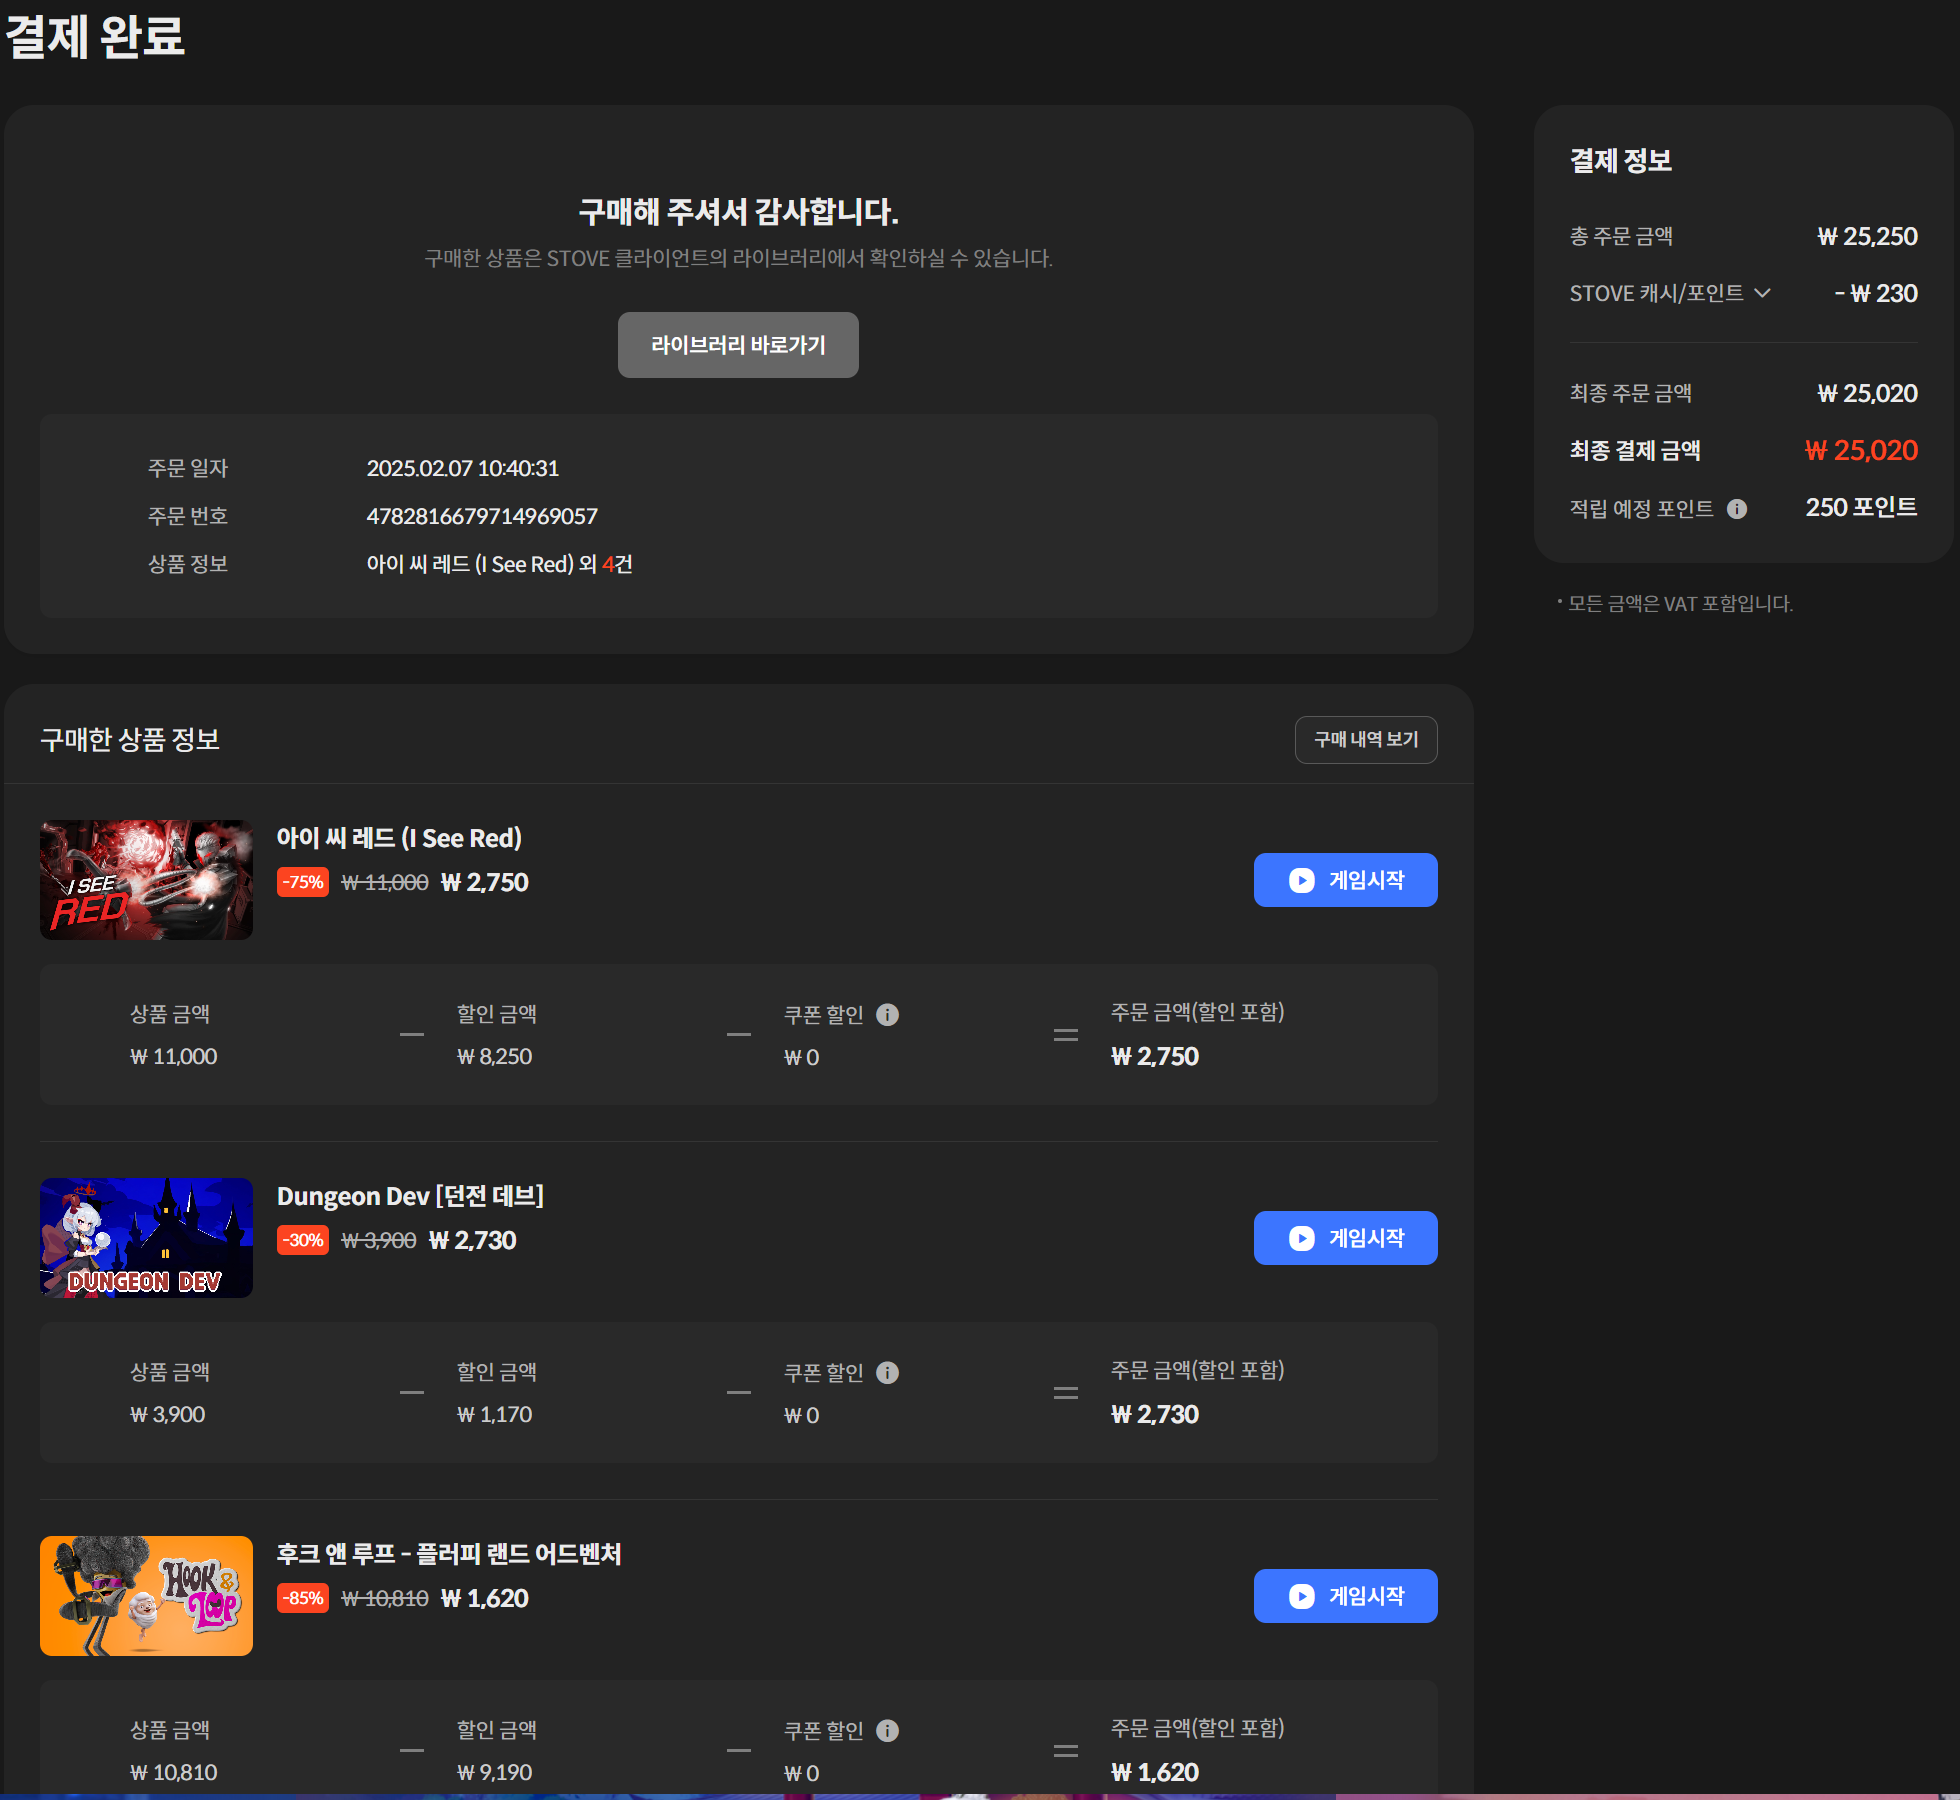Expand the STOVE 캐시/포인트 breakdown
This screenshot has width=1960, height=1800.
[1764, 293]
